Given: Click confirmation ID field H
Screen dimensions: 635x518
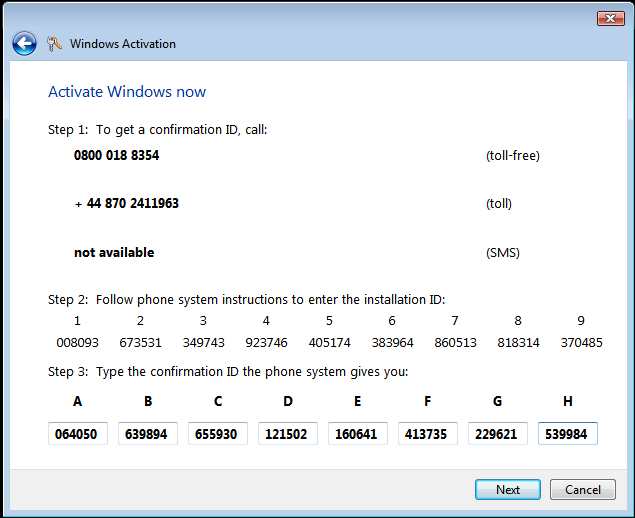Looking at the screenshot, I should [568, 434].
